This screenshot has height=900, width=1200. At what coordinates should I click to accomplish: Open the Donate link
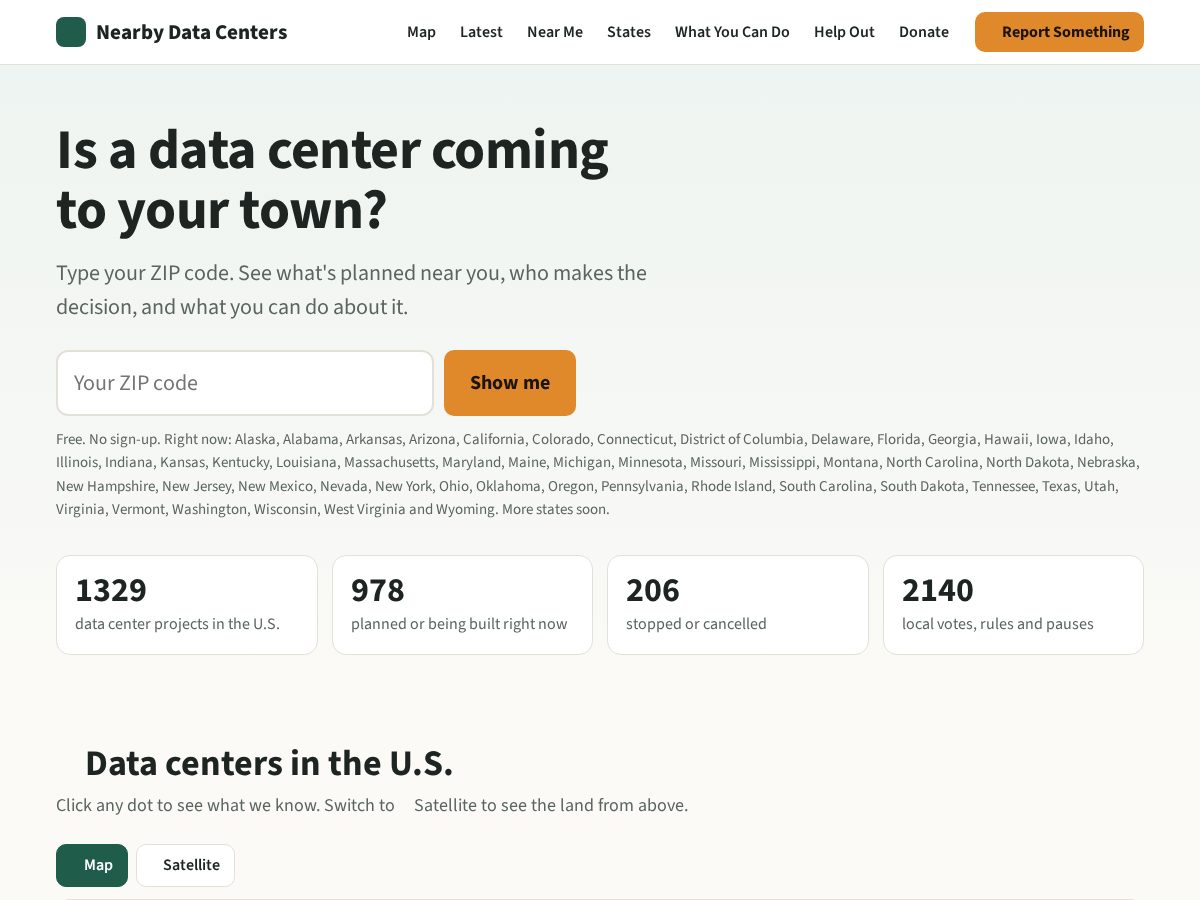tap(924, 32)
